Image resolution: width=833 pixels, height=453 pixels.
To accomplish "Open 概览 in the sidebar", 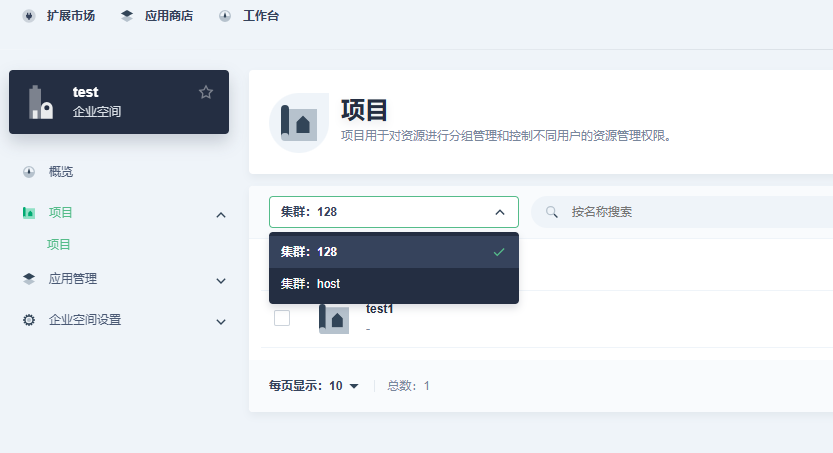I will click(61, 172).
